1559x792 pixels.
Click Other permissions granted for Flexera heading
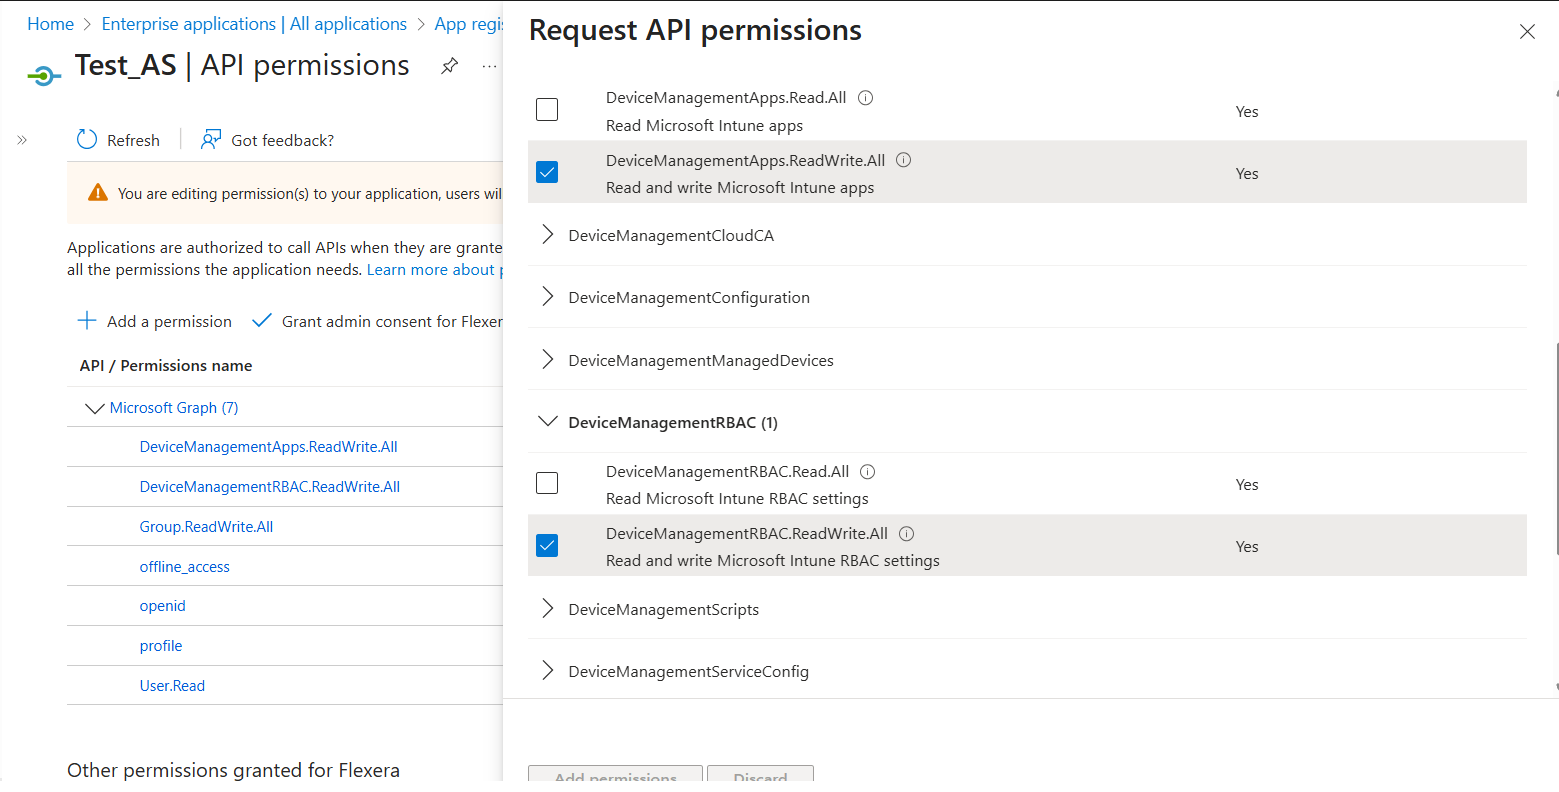click(x=233, y=770)
